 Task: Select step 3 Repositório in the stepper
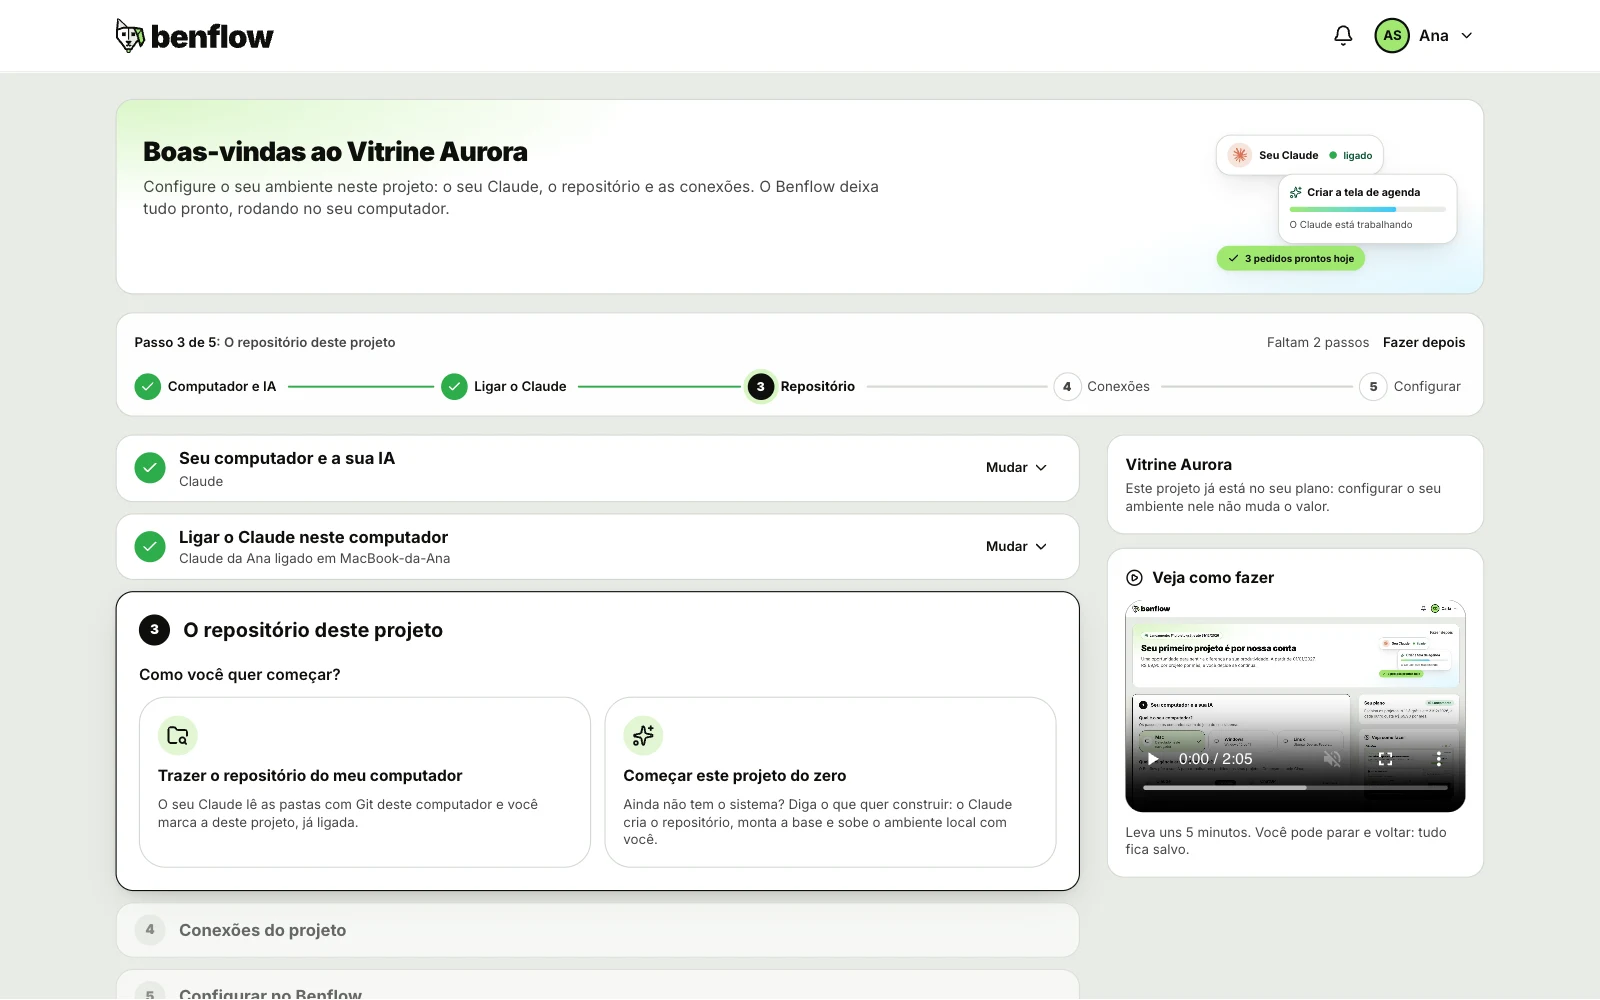tap(801, 387)
